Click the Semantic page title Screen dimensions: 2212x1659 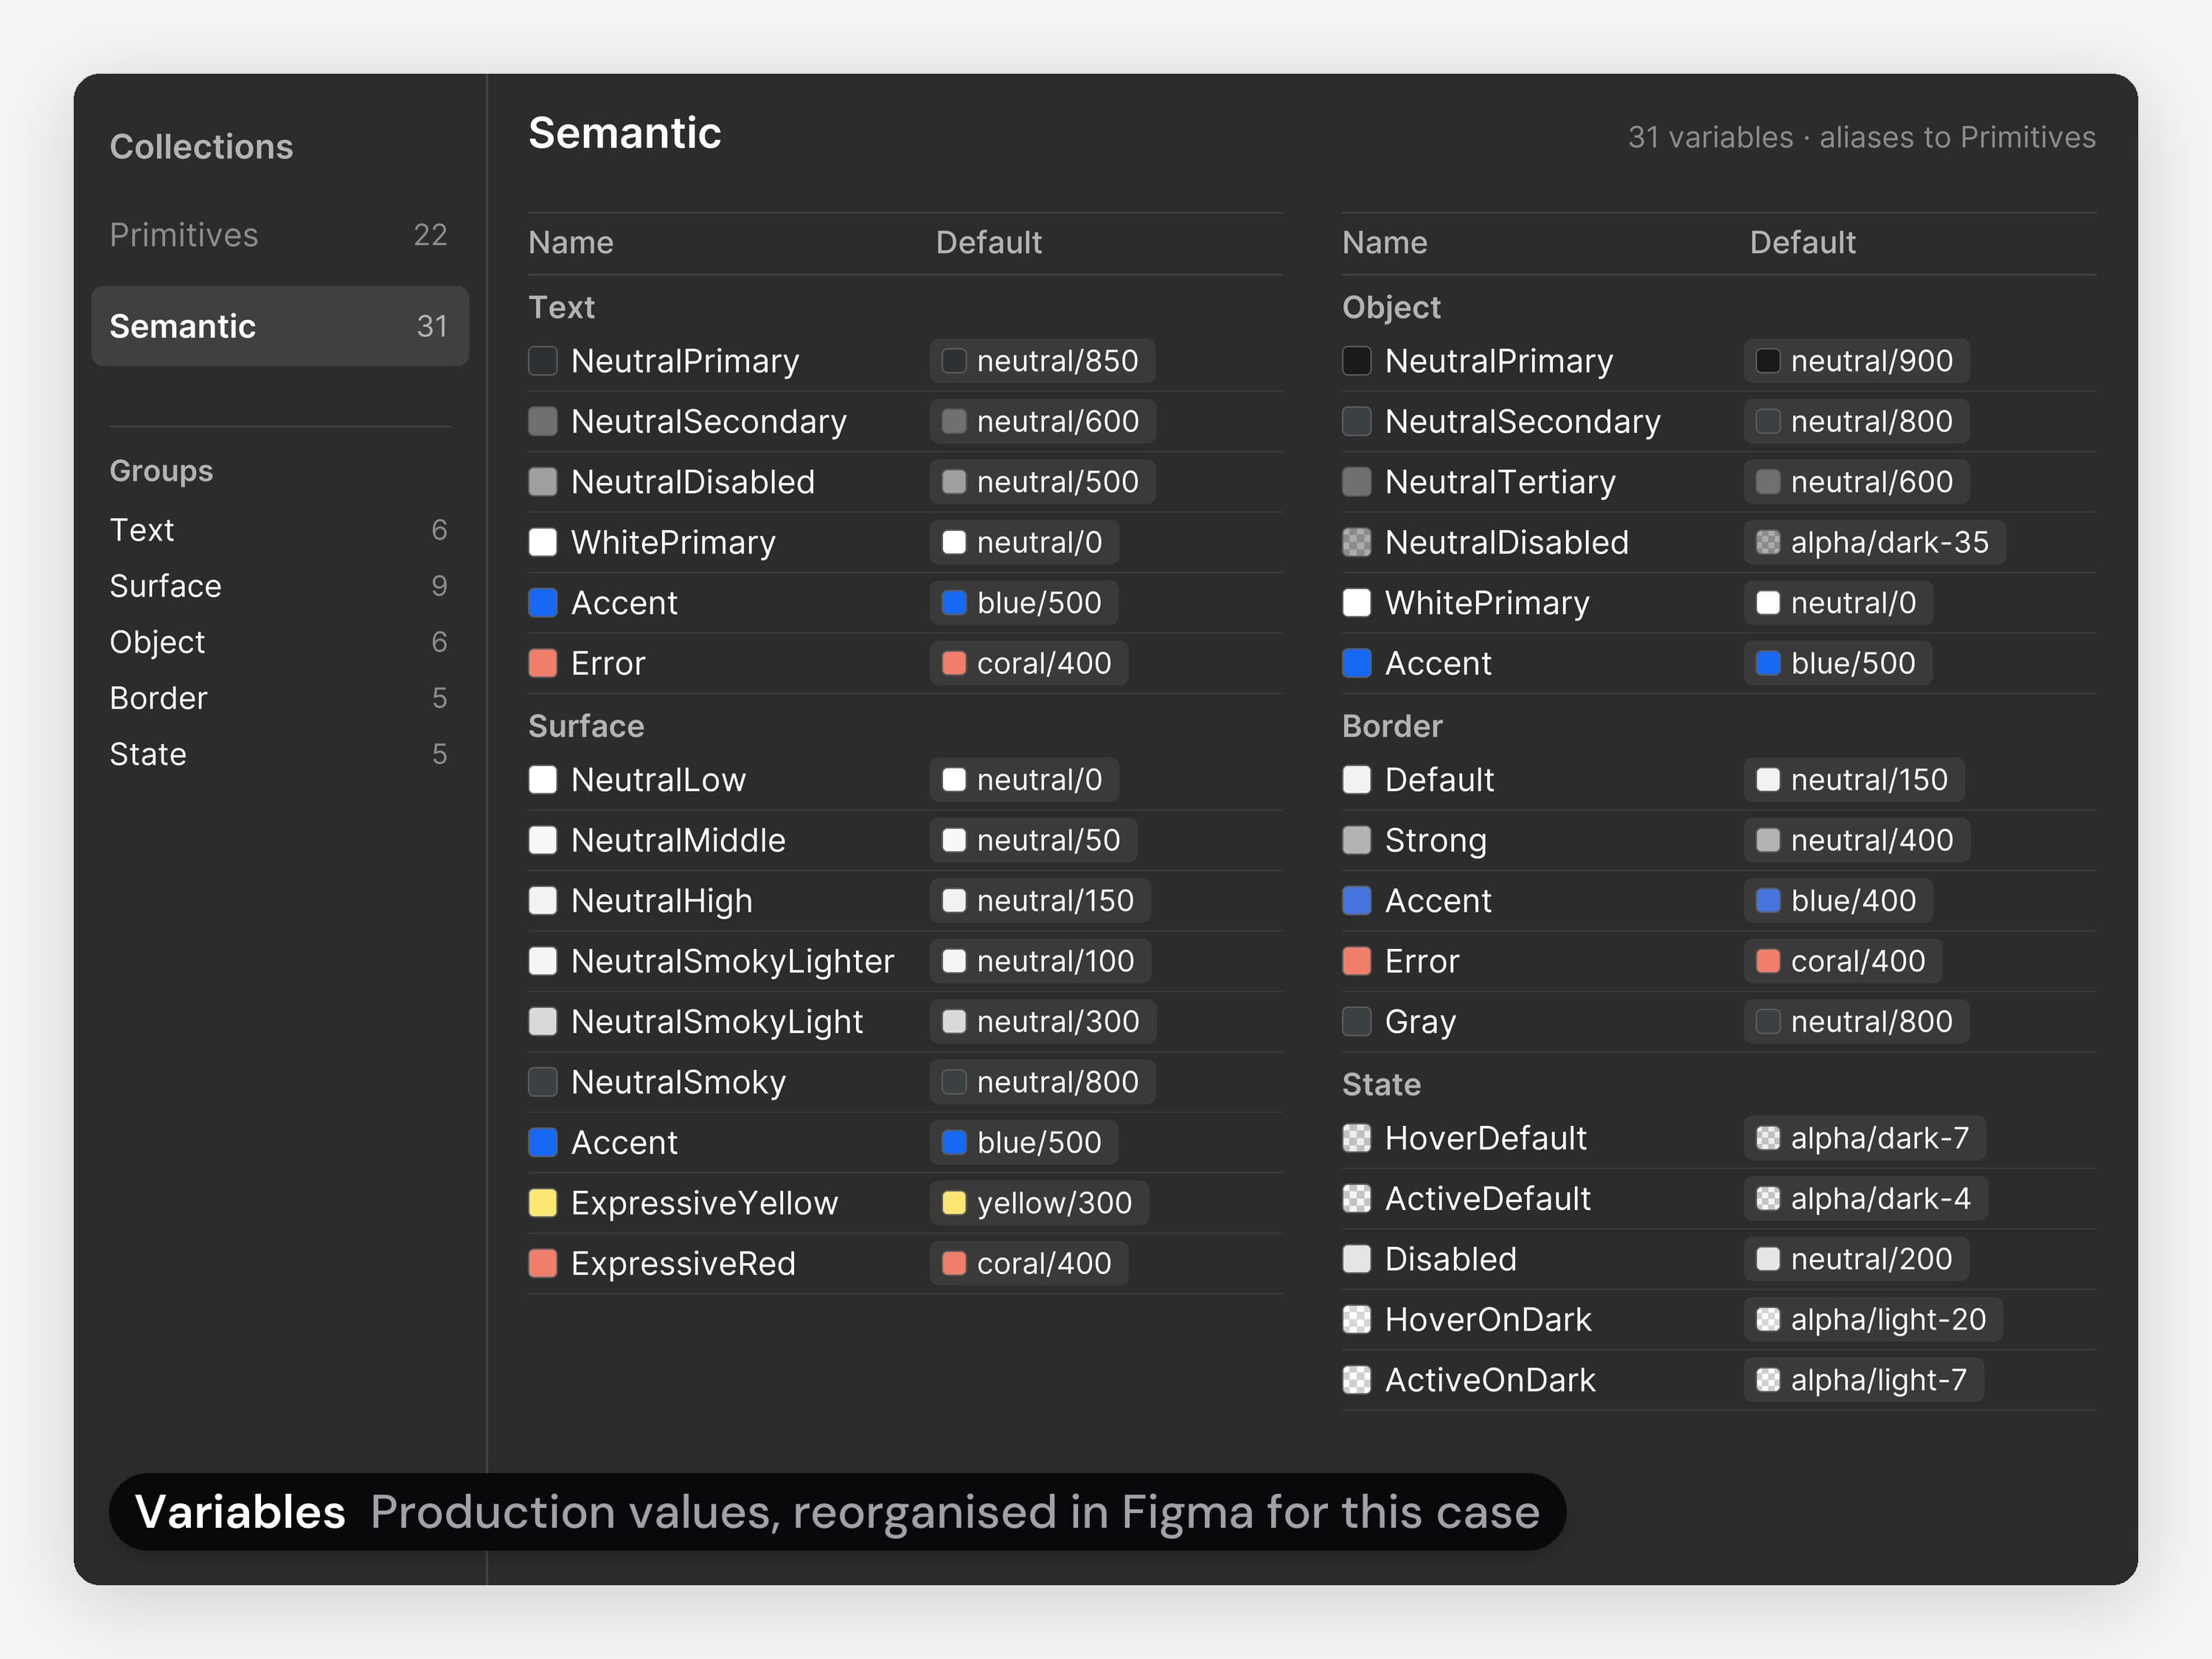pos(624,133)
